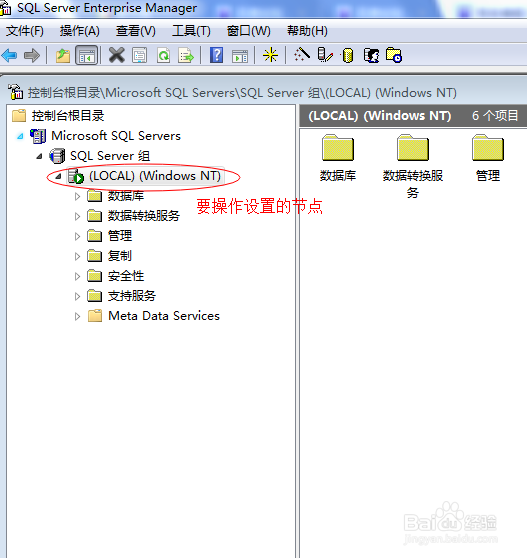Collapse the Microsoft SQL Servers node
Viewport: 527px width, 558px height.
tap(21, 136)
